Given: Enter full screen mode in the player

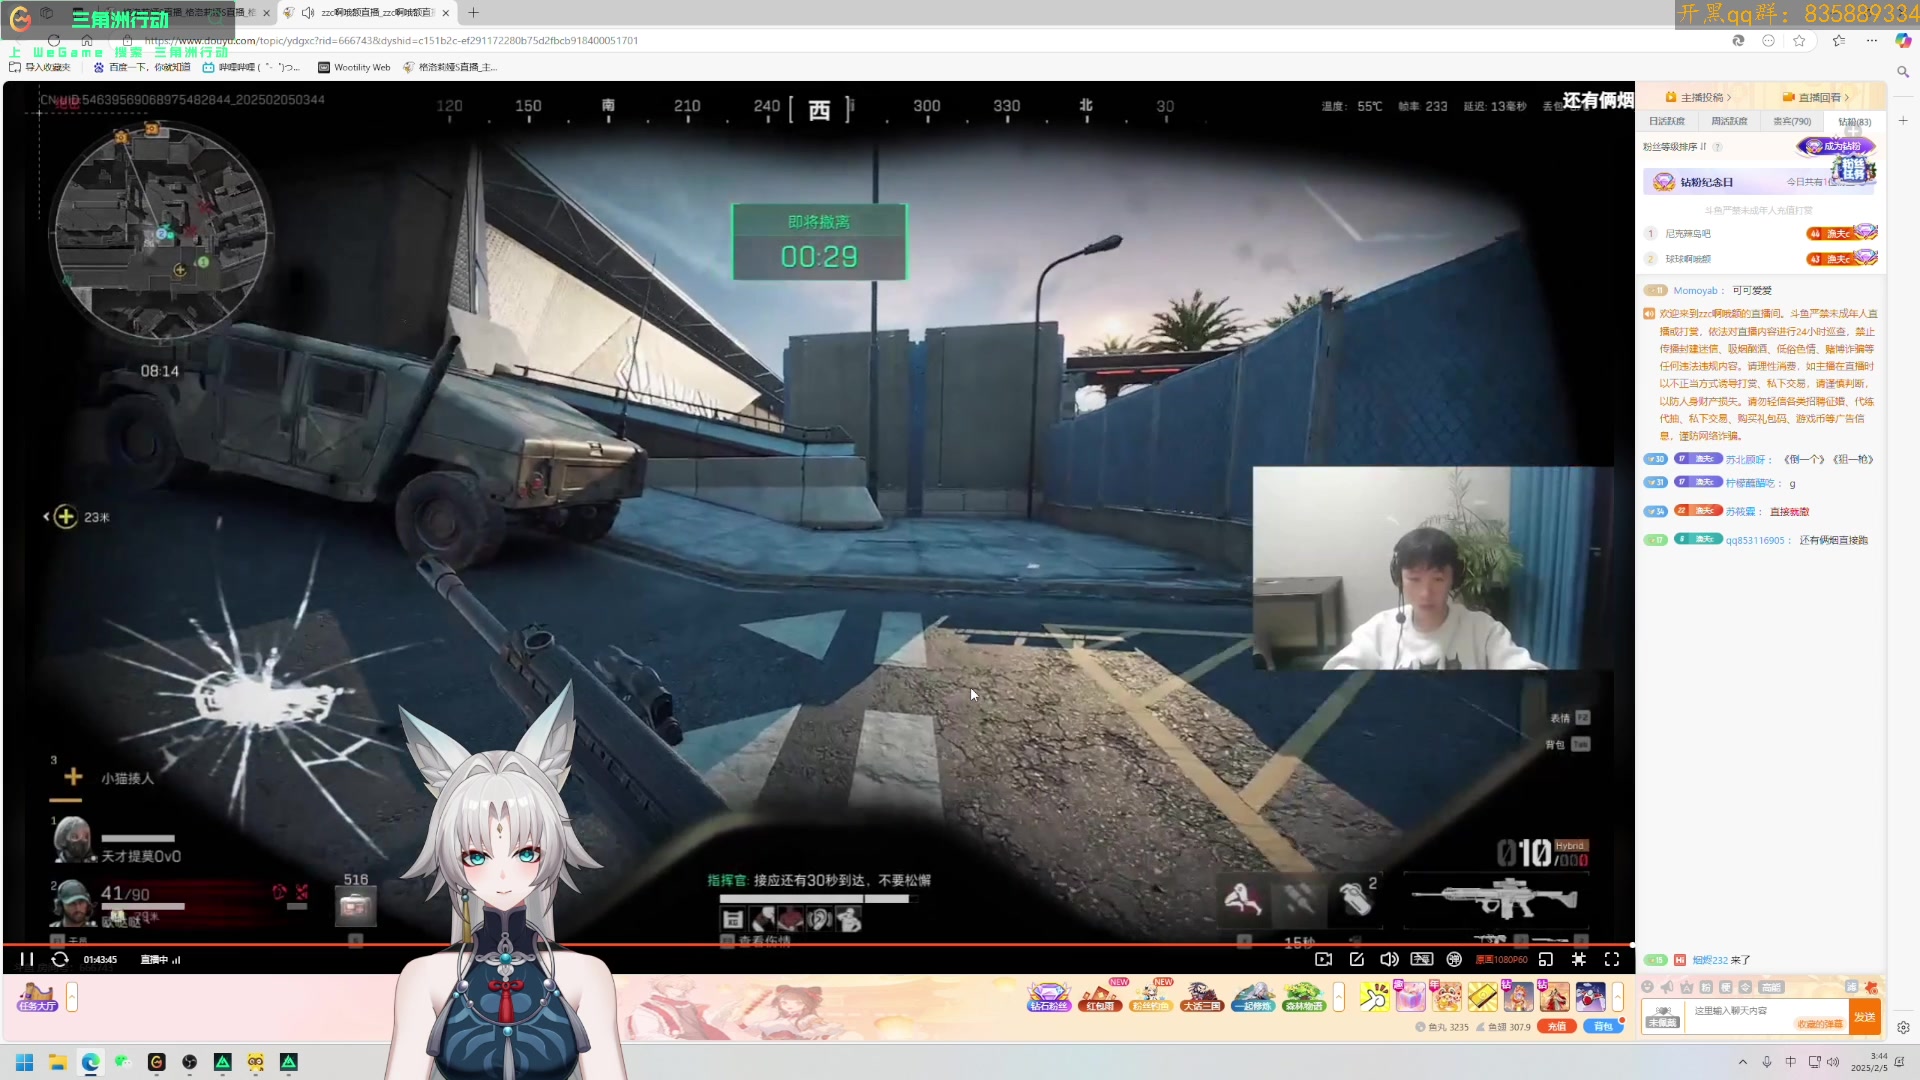Looking at the screenshot, I should [1612, 959].
